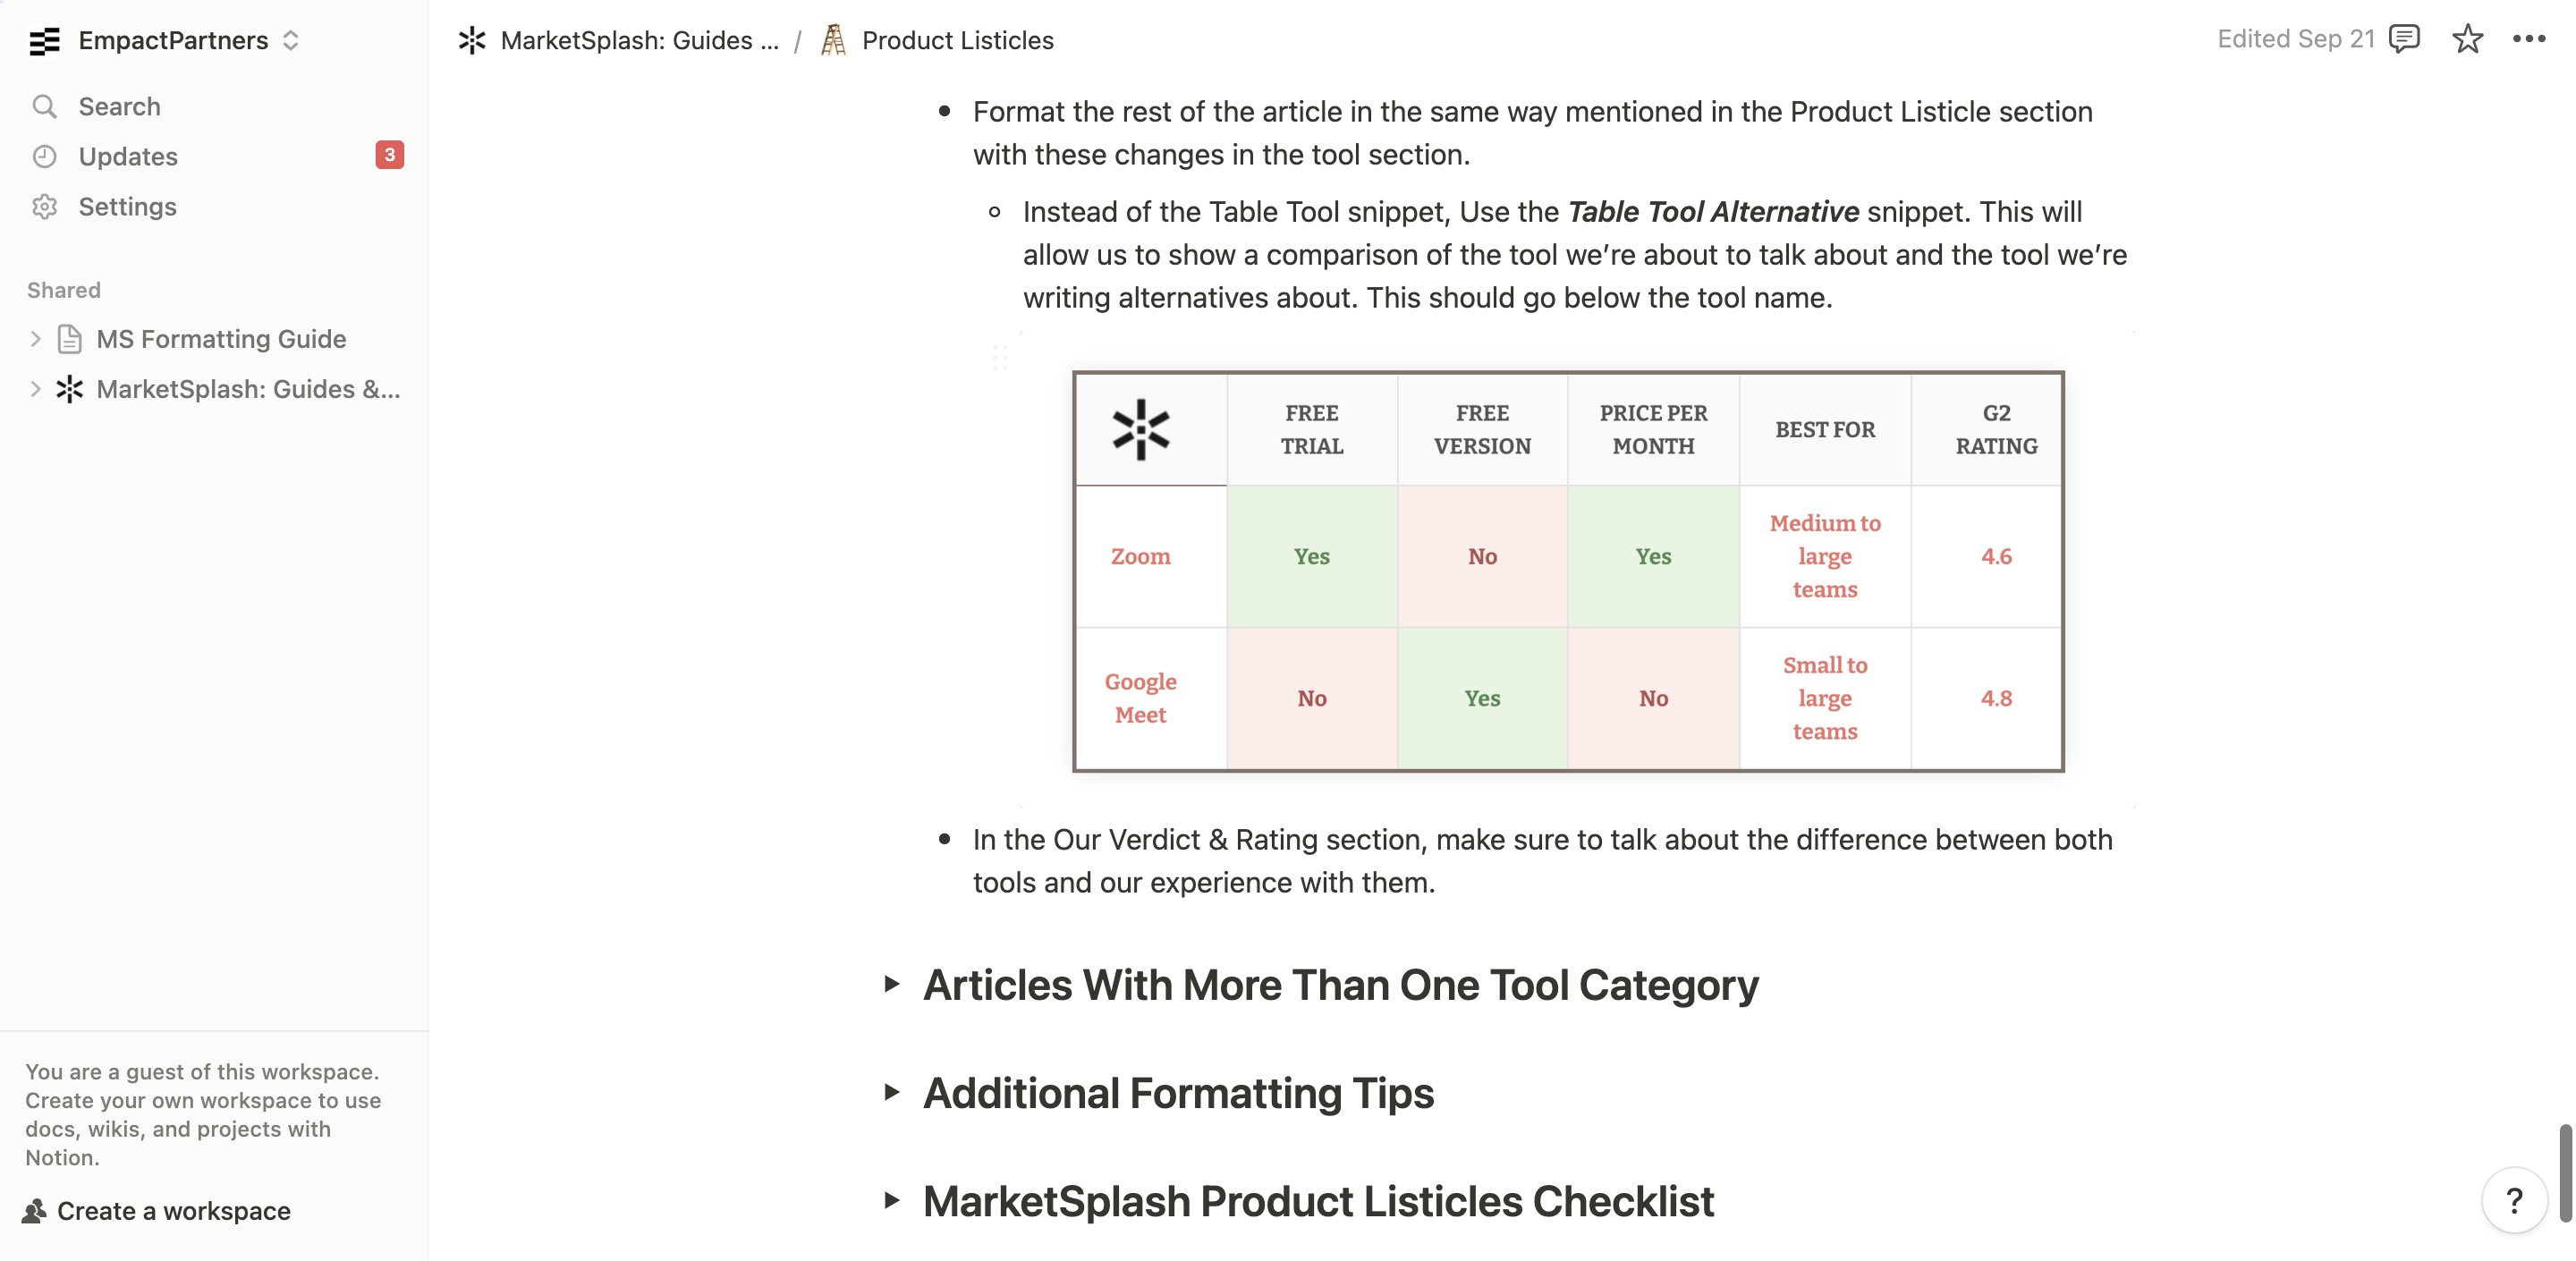
Task: Open the Settings gear icon
Action: [x=44, y=206]
